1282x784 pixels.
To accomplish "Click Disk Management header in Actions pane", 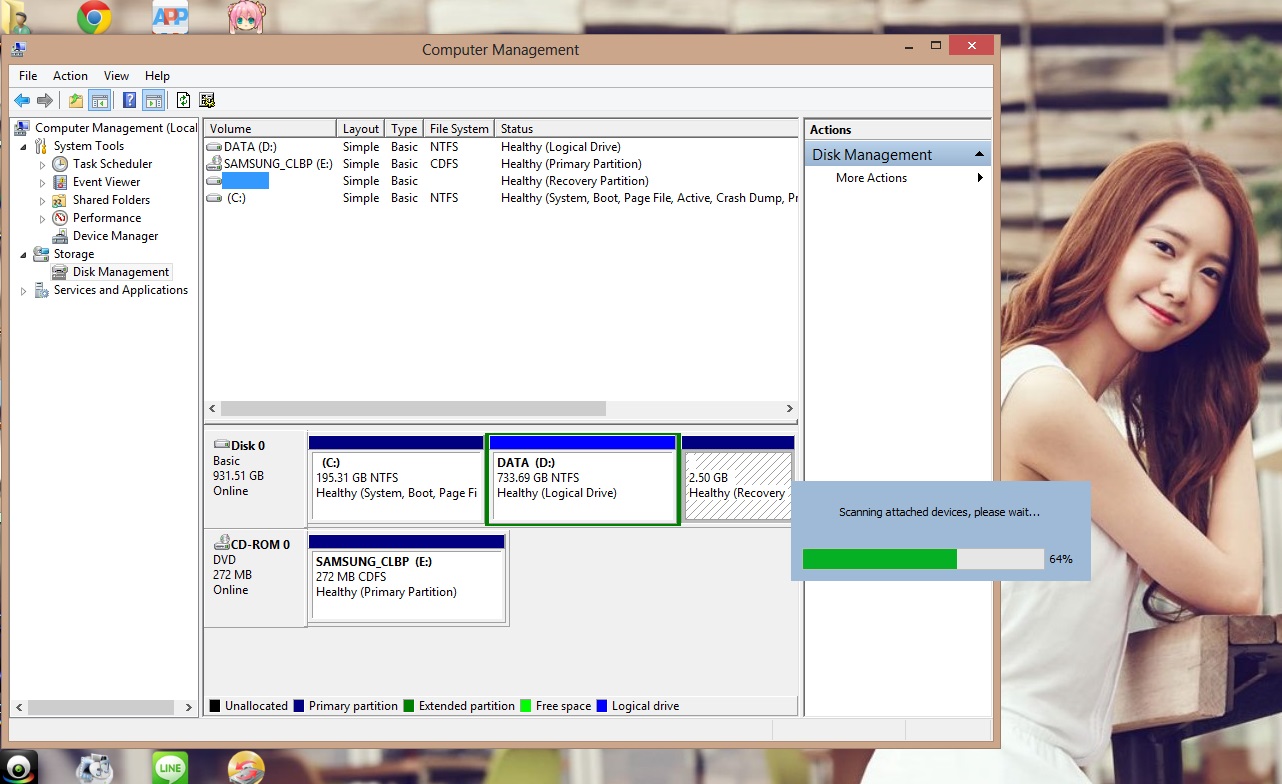I will (898, 155).
